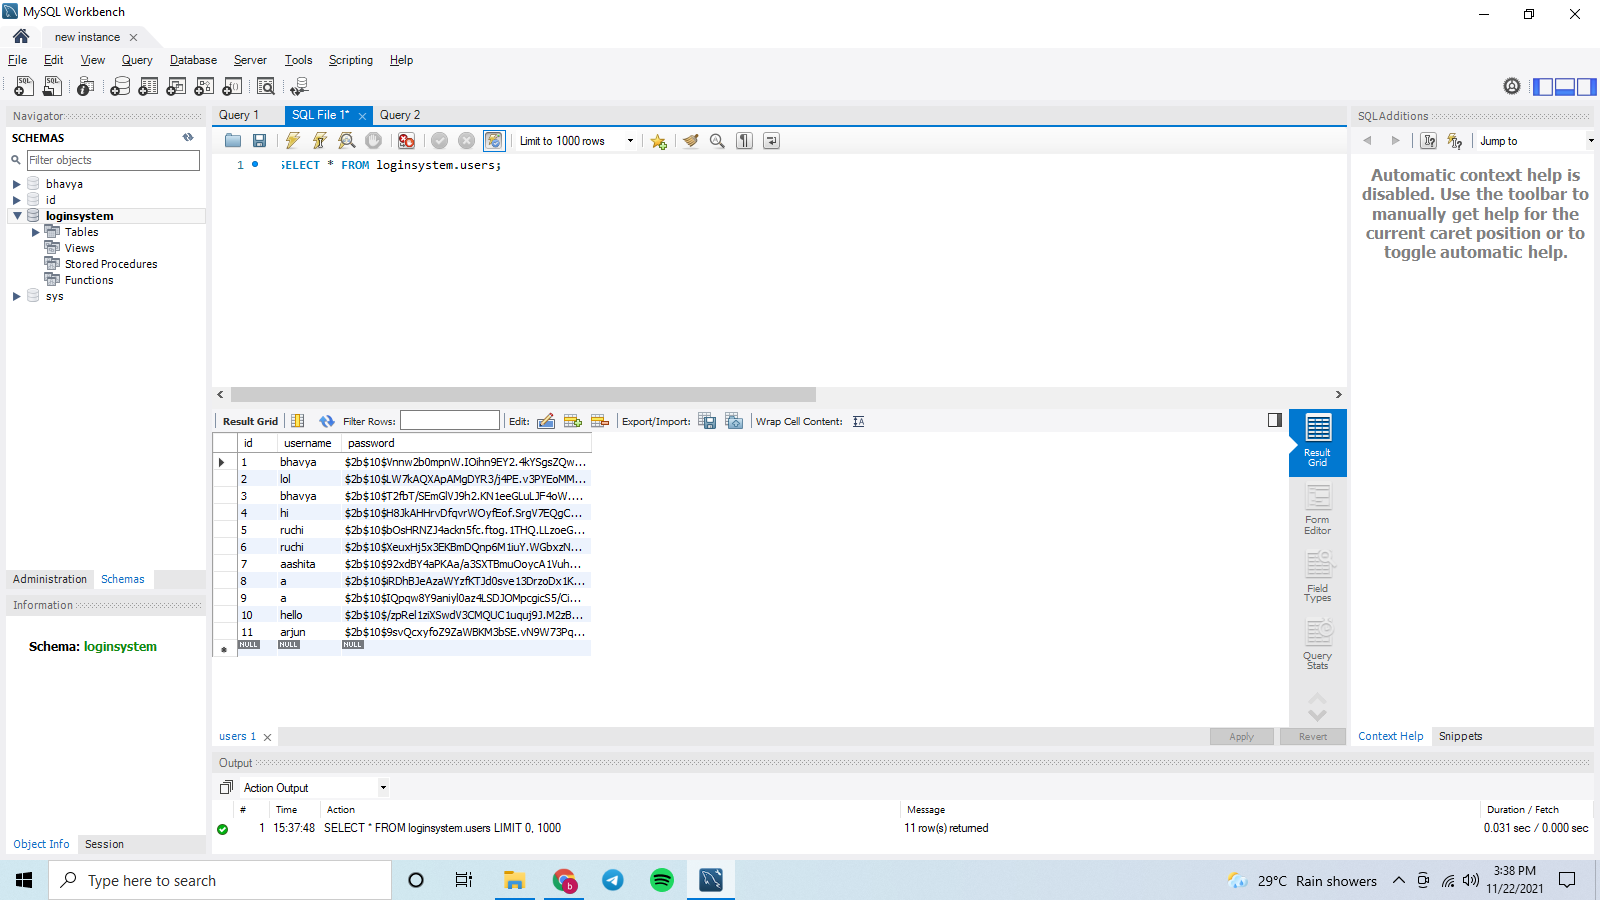Open an SQL script file in new tab
The width and height of the screenshot is (1600, 900).
pos(52,86)
